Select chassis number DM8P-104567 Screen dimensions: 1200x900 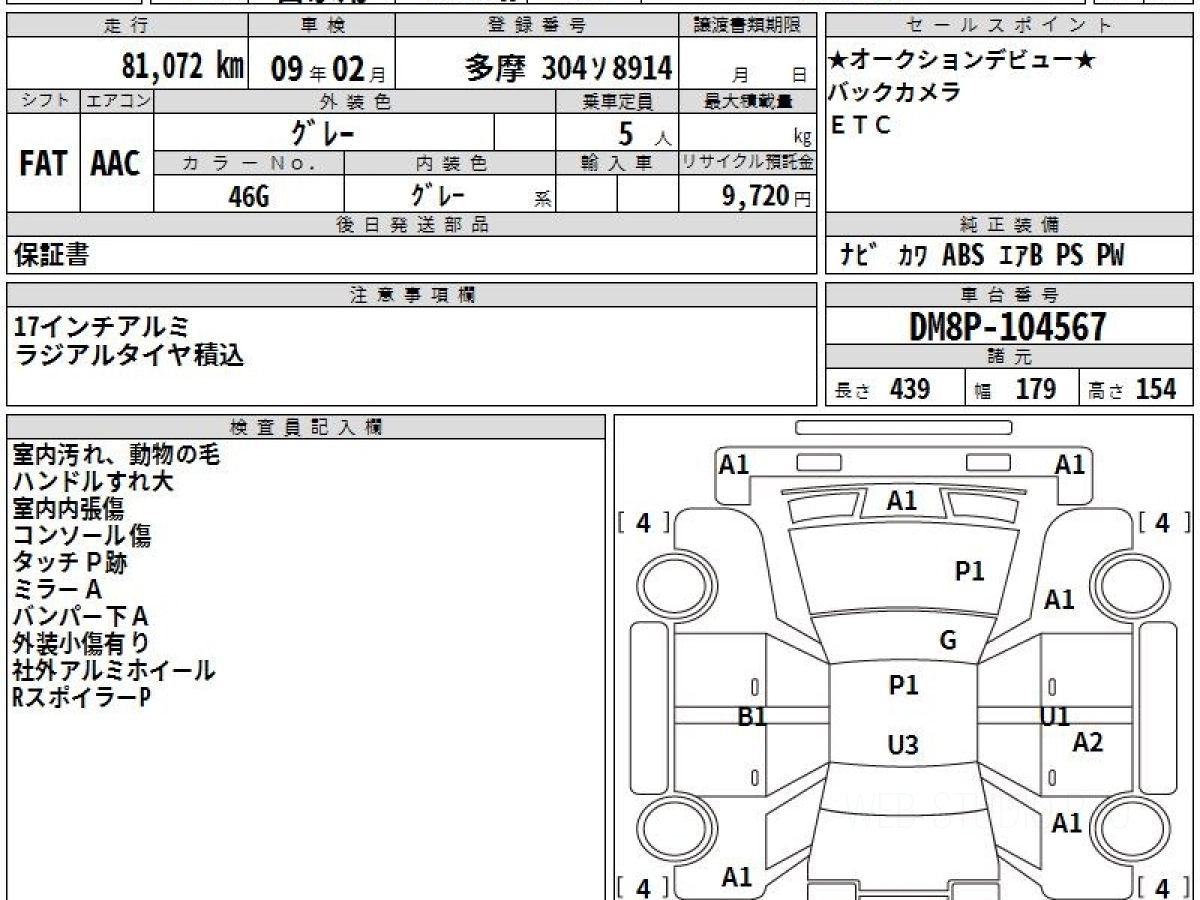1007,327
